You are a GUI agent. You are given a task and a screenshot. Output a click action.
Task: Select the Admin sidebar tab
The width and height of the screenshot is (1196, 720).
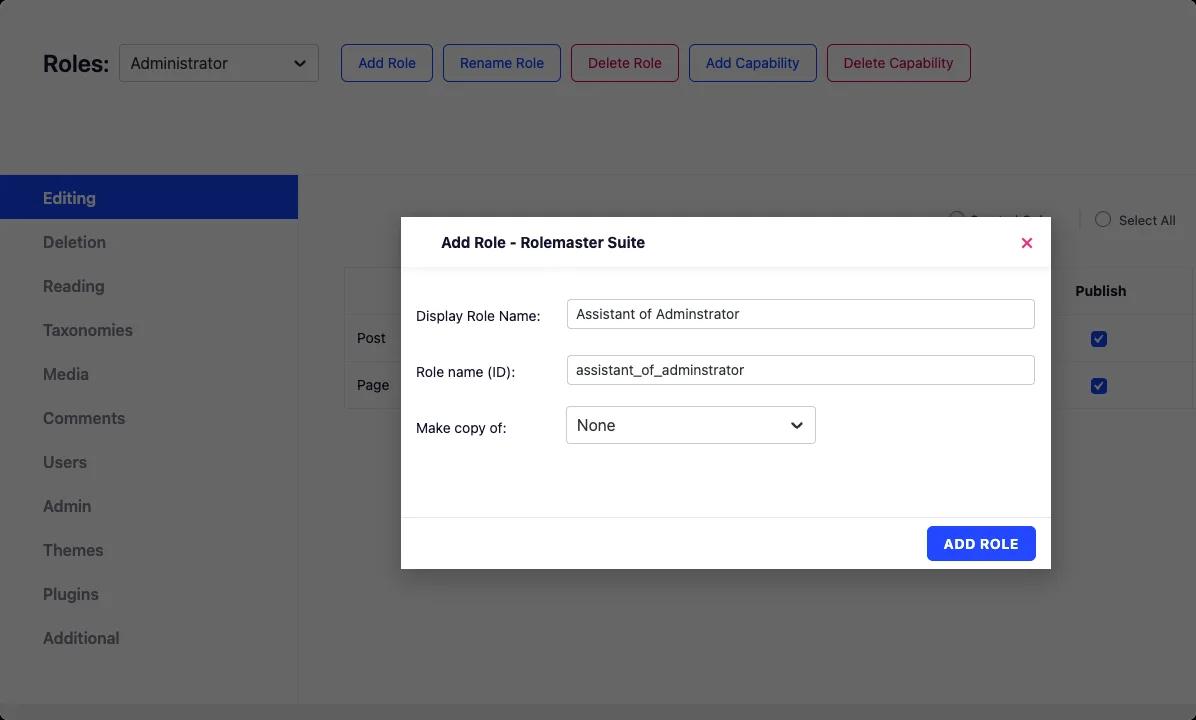click(149, 506)
